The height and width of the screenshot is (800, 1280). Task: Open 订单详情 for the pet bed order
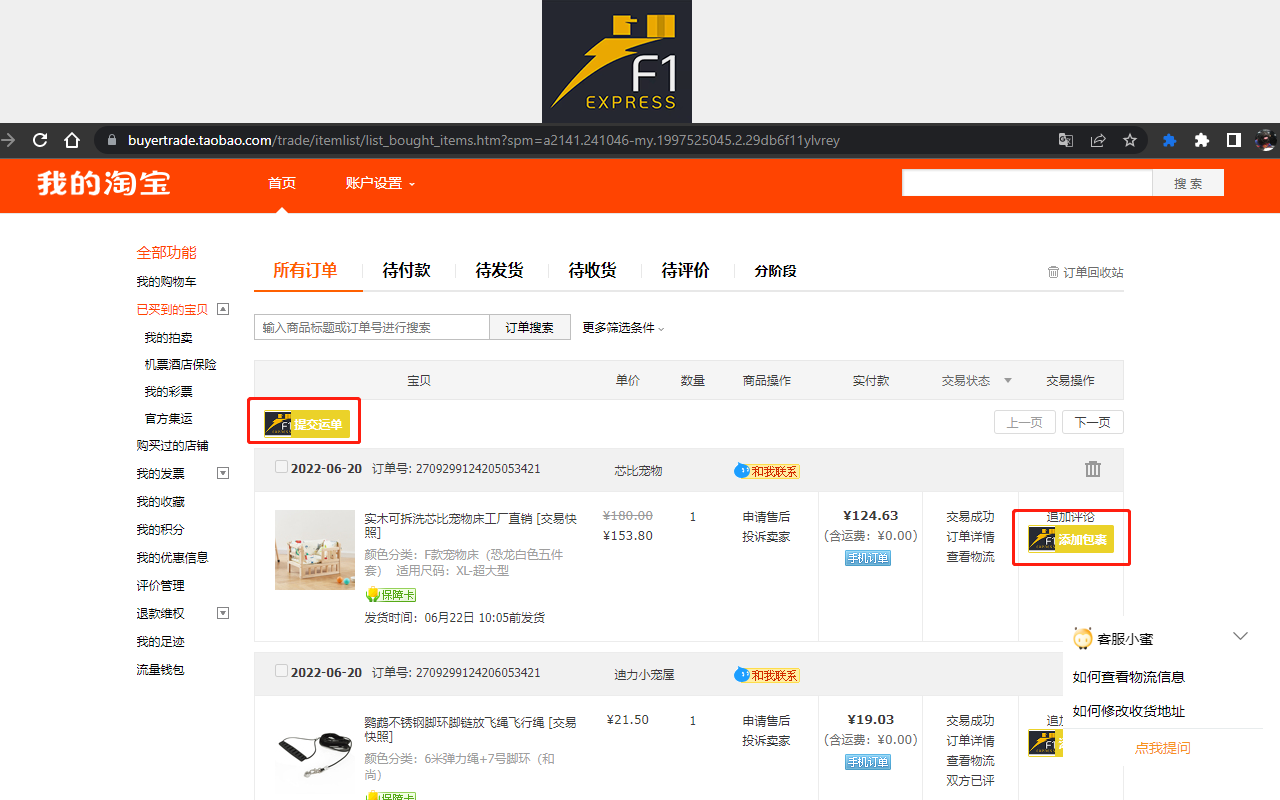pos(971,537)
